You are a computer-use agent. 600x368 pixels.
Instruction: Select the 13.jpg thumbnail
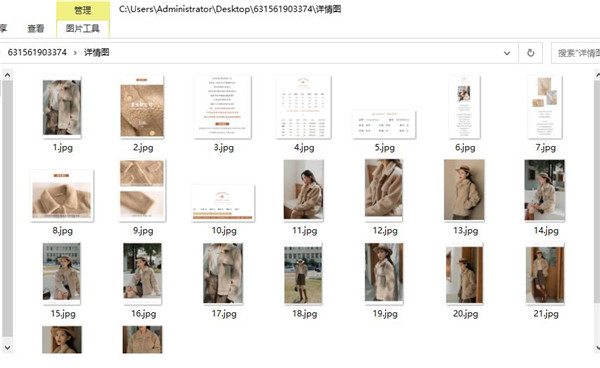tap(464, 191)
